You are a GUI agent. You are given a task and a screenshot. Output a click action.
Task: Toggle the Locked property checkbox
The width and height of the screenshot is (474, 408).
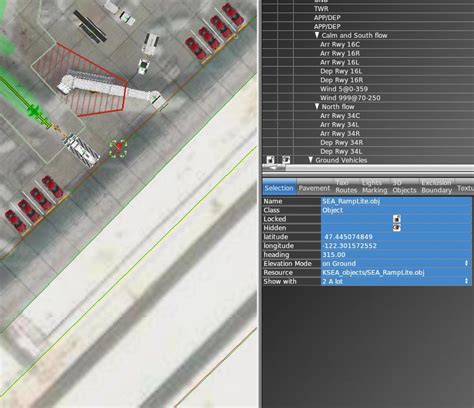(396, 219)
